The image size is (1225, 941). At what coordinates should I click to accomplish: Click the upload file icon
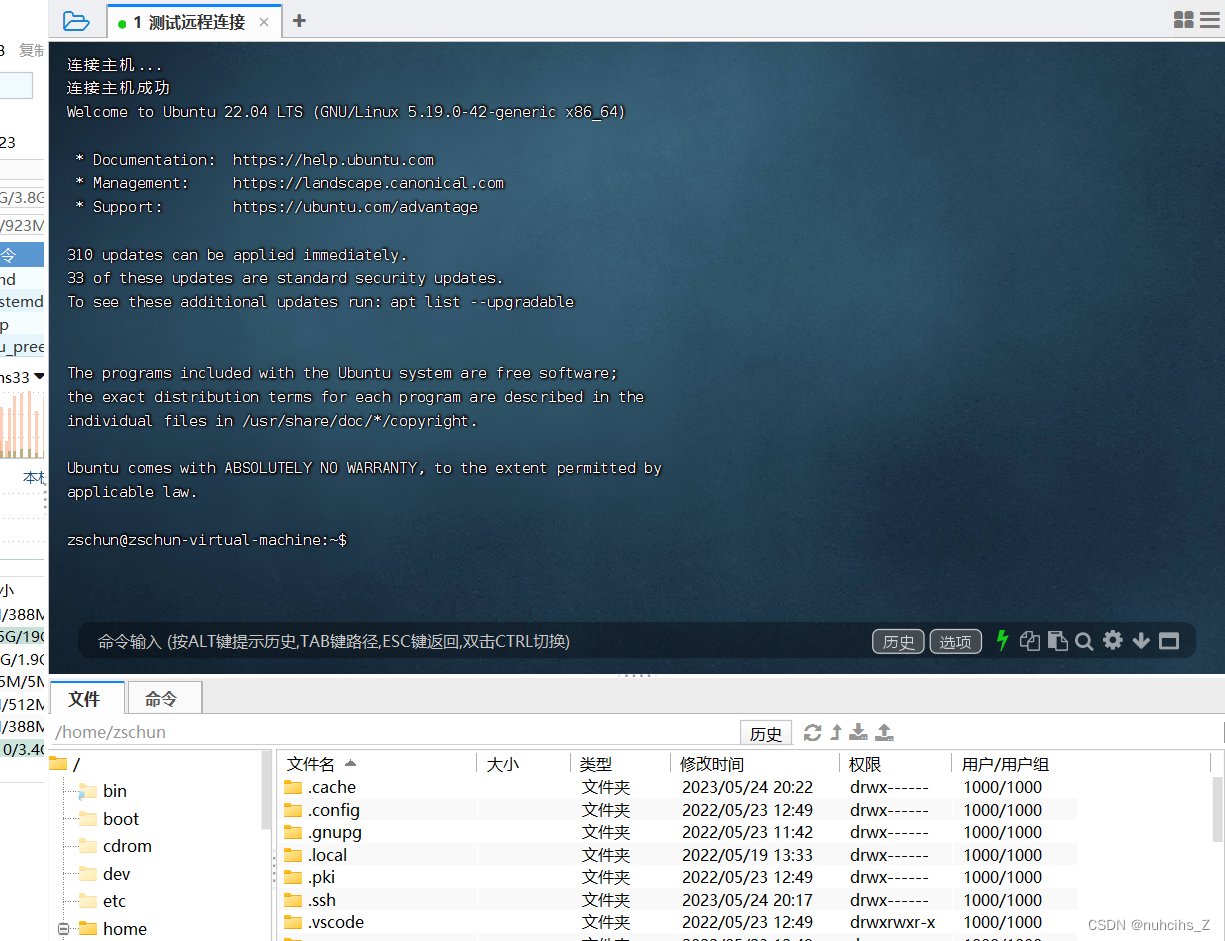pos(884,732)
